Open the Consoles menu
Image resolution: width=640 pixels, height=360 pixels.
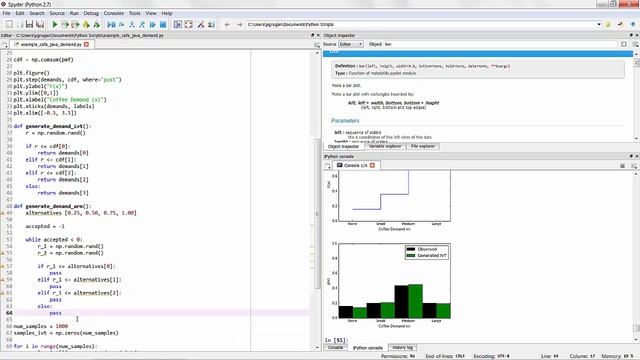tap(113, 13)
